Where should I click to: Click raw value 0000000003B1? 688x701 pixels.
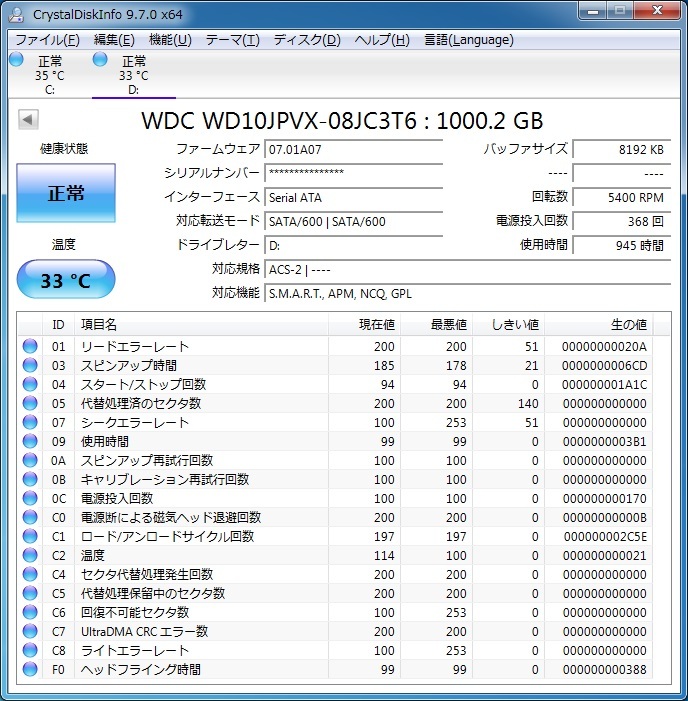point(604,442)
